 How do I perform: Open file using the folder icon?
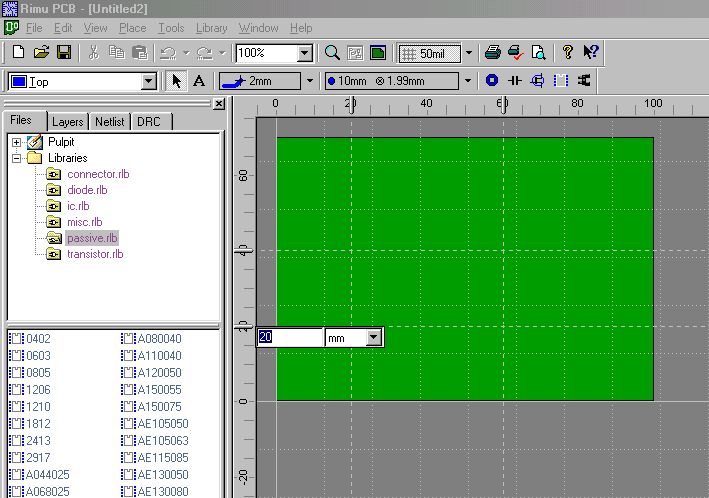41,52
